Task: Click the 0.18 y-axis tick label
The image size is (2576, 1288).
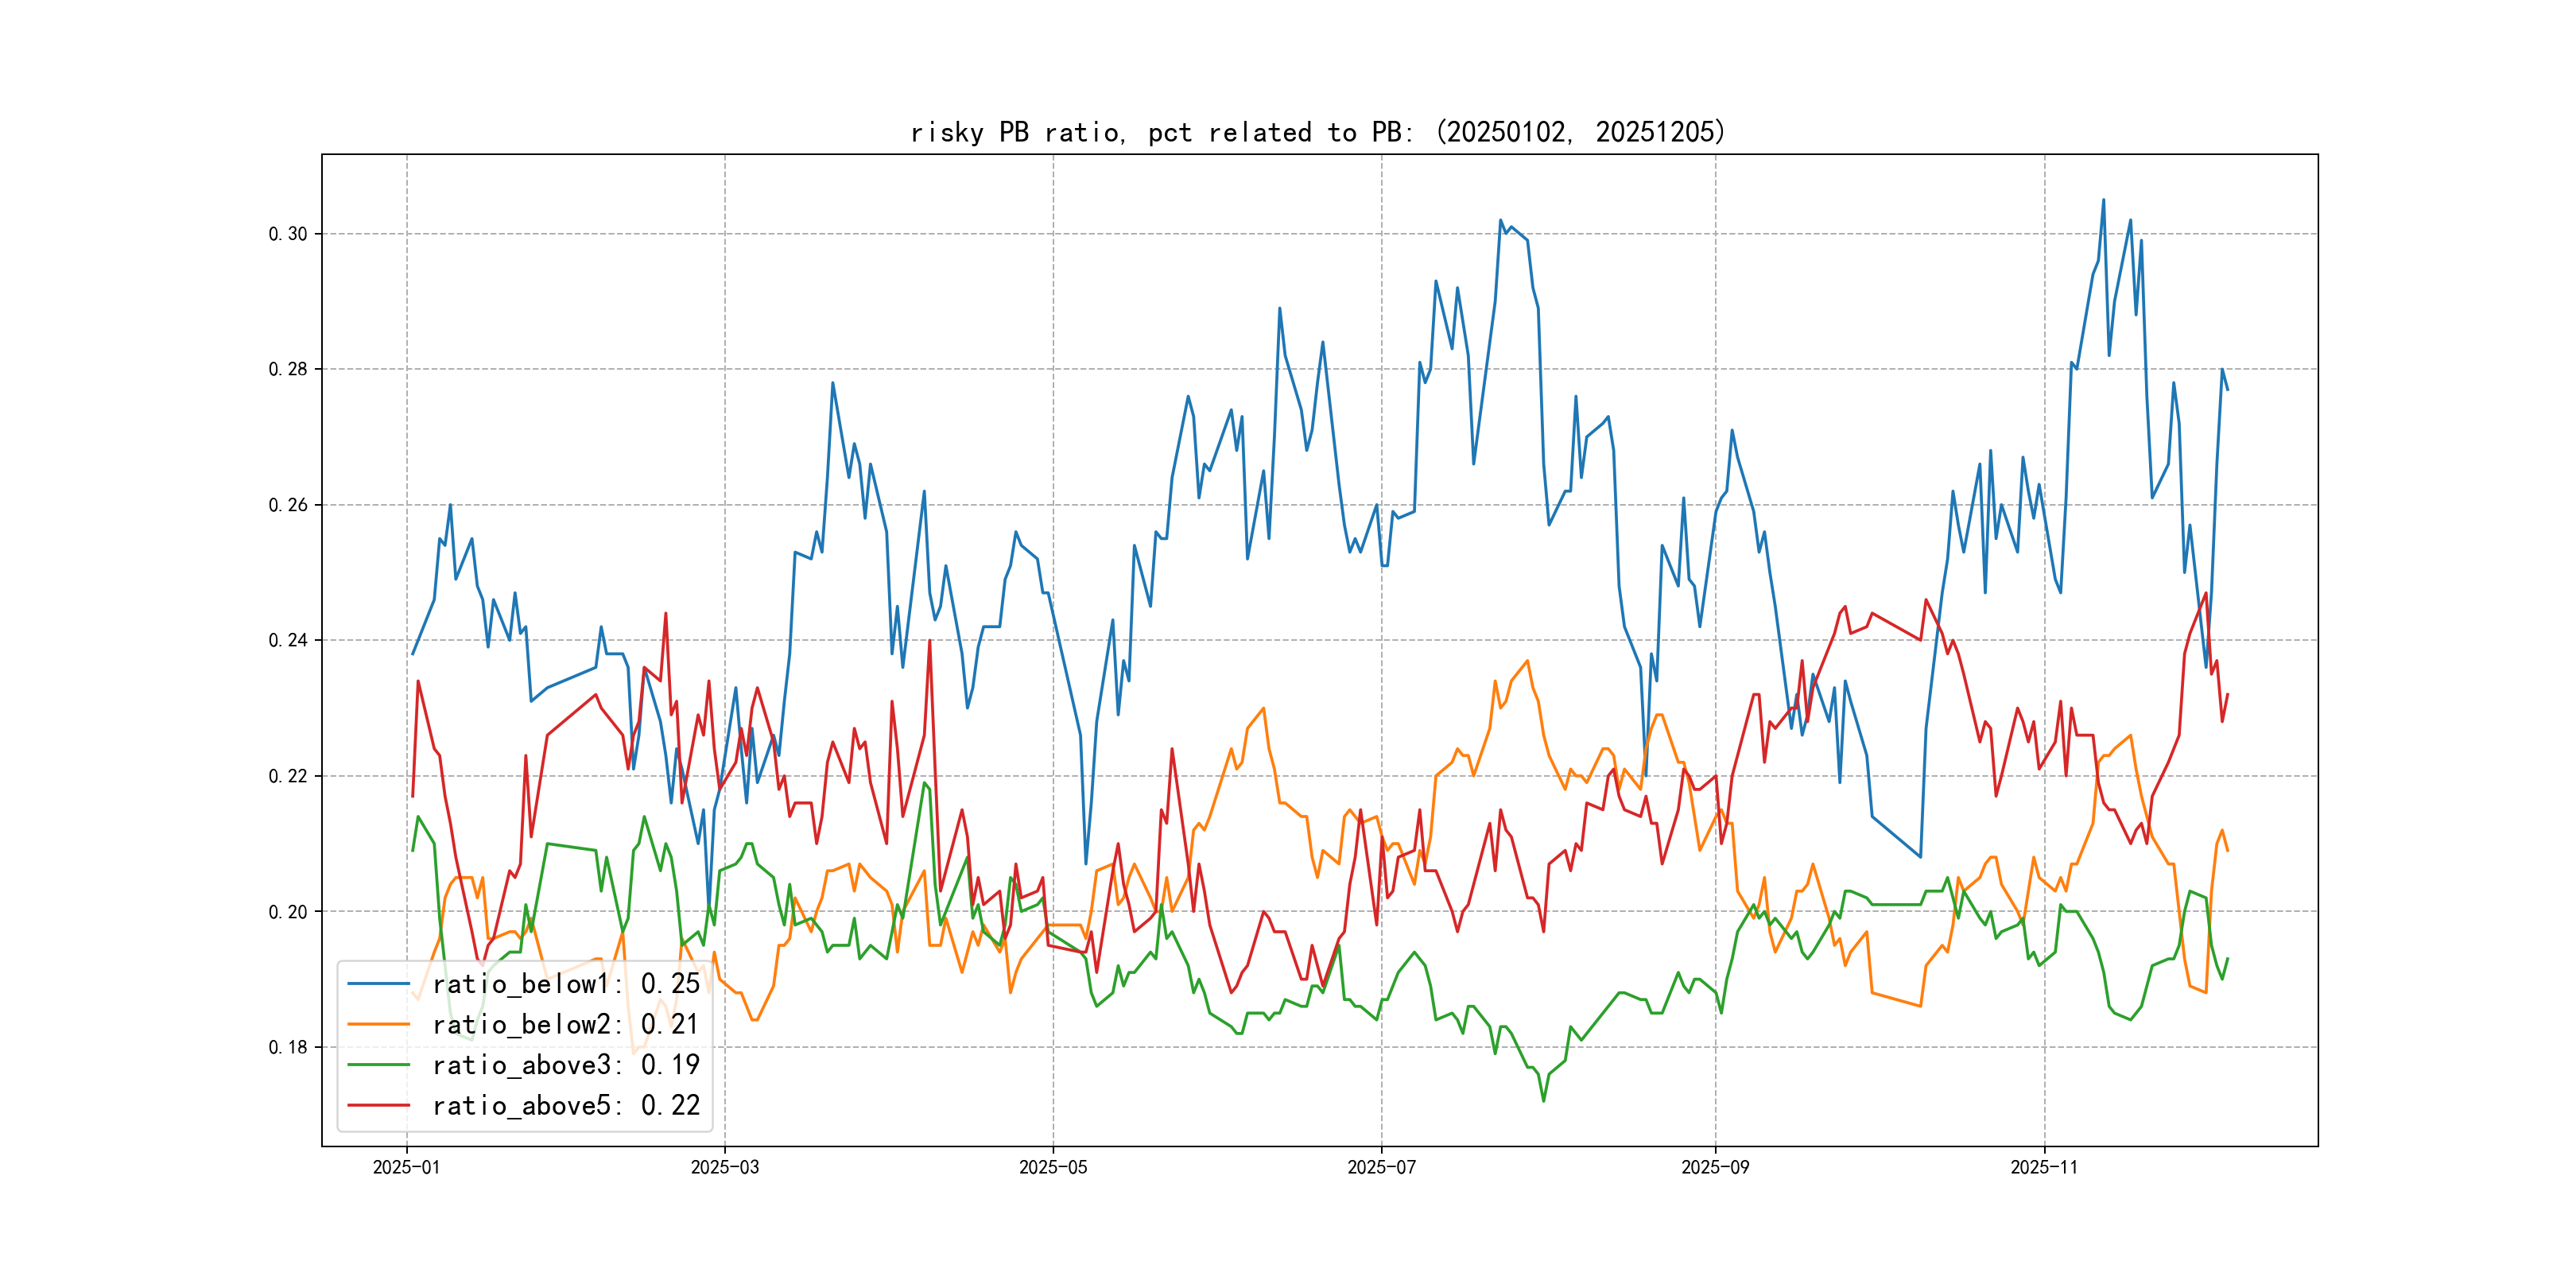Action: (288, 1048)
